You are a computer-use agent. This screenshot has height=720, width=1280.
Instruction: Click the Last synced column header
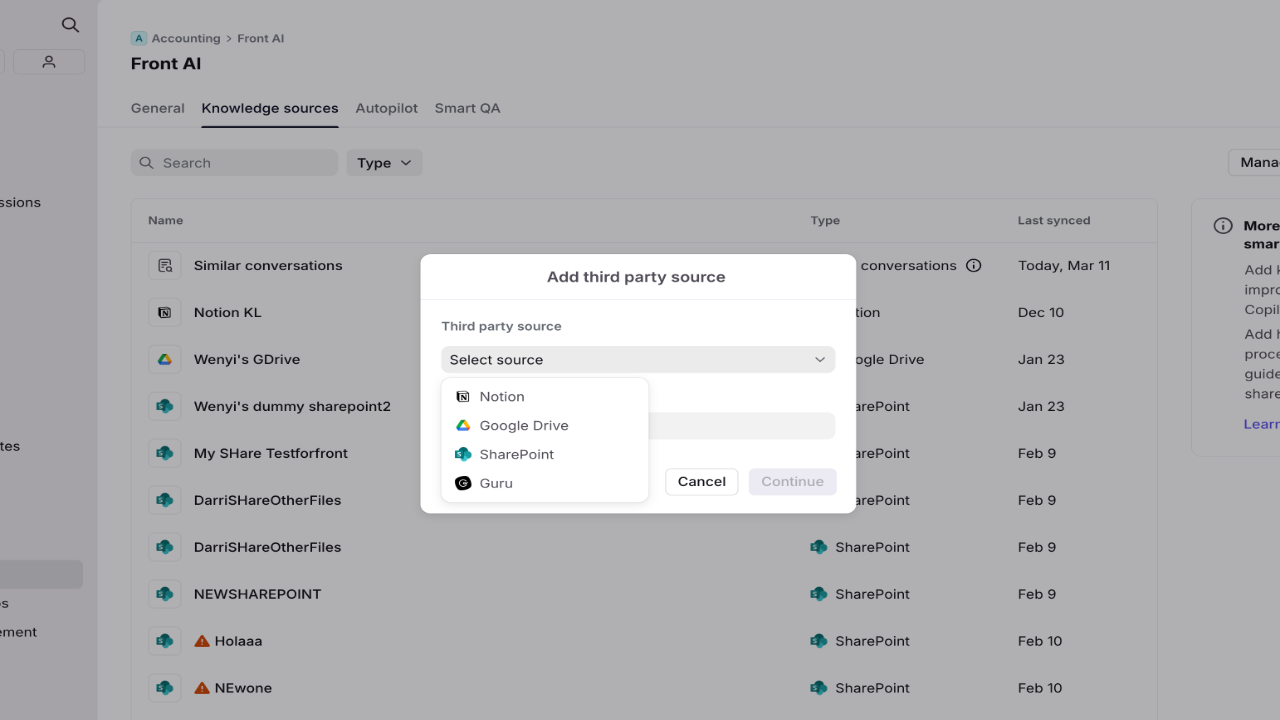pos(1054,220)
